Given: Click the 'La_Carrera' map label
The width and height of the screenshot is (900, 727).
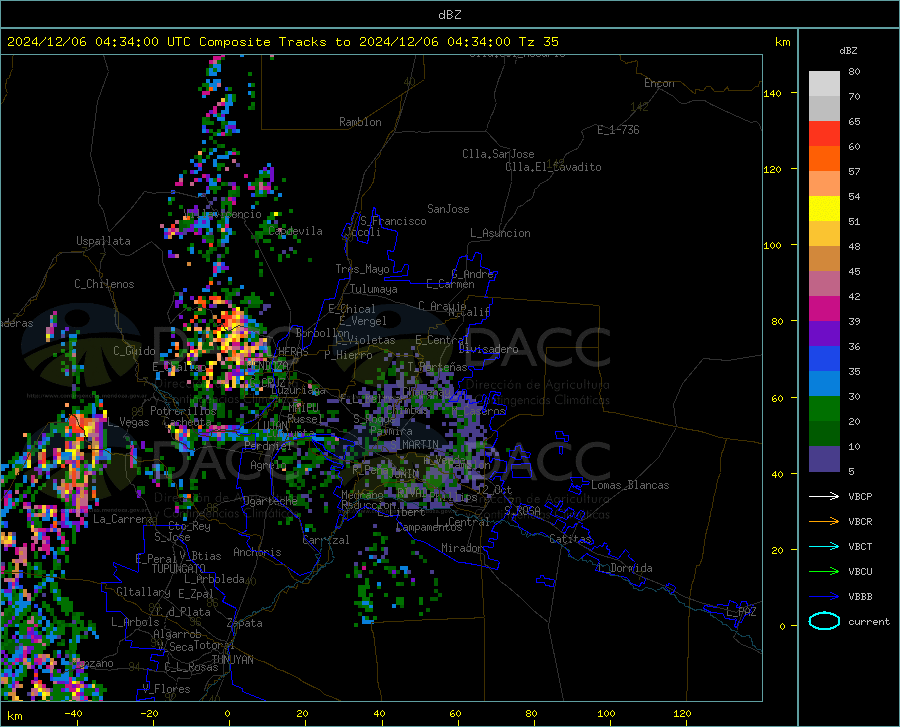Looking at the screenshot, I should [123, 519].
